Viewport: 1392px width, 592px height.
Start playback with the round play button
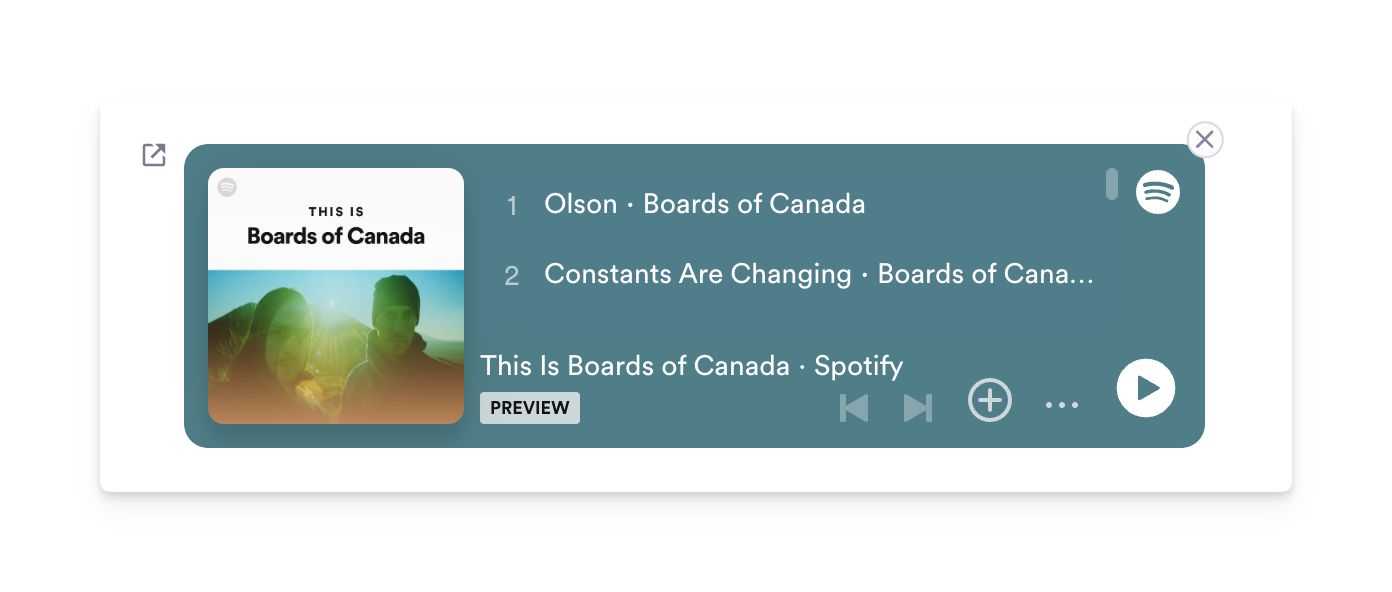(x=1146, y=388)
